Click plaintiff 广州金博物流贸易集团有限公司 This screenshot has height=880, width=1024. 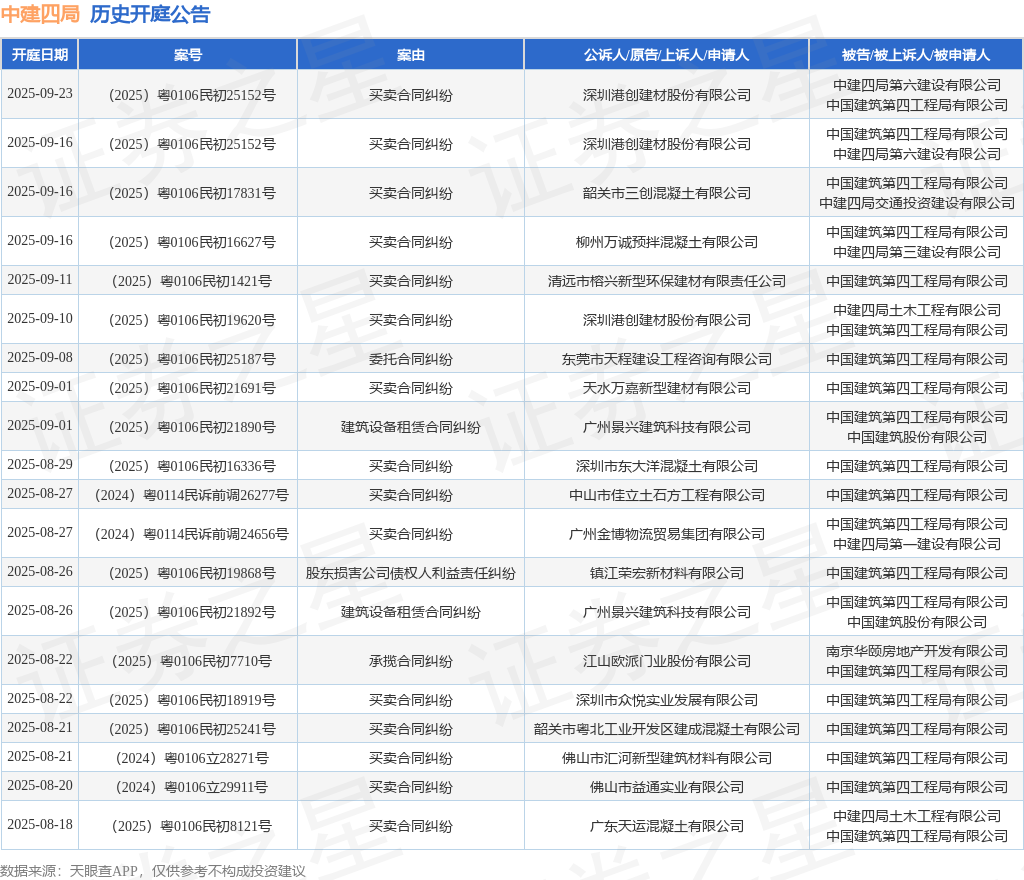coord(667,535)
